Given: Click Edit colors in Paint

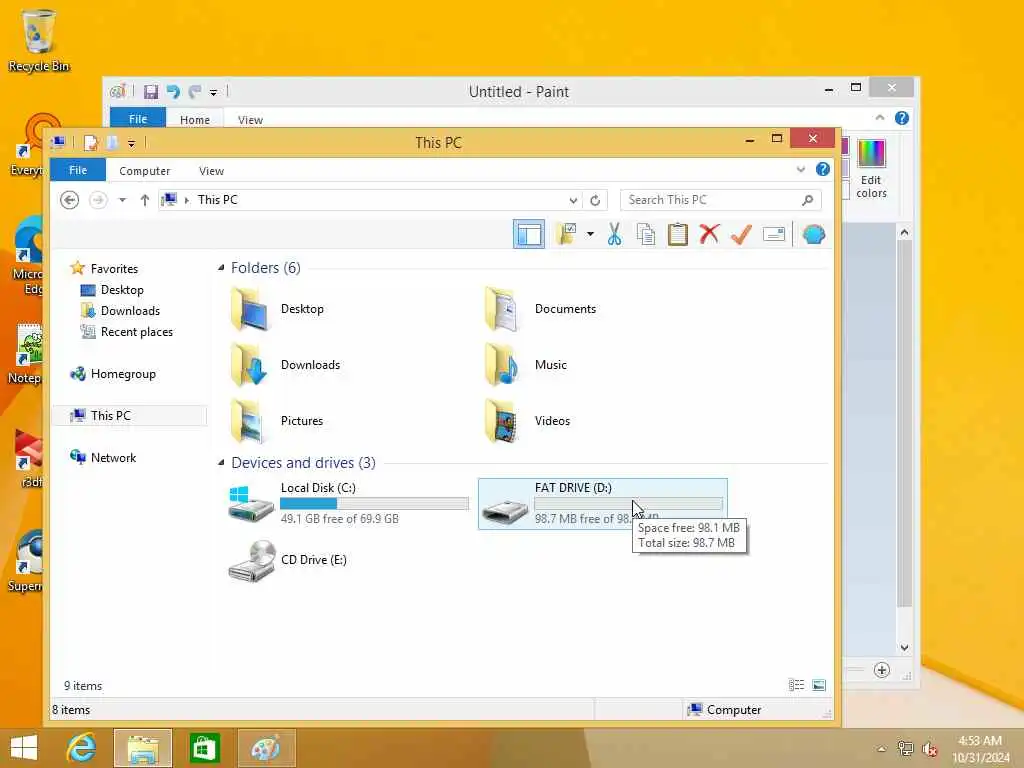Looking at the screenshot, I should point(871,168).
